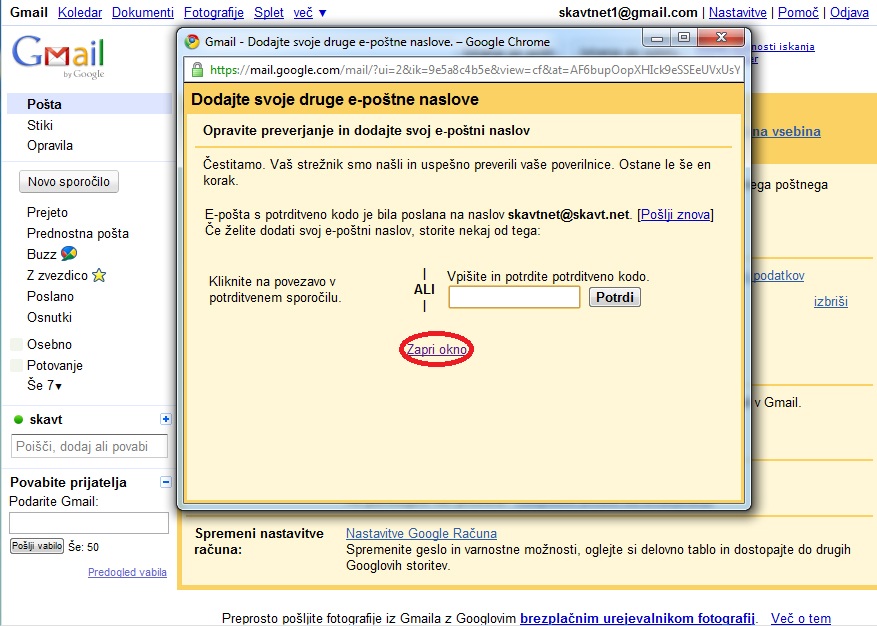Select Pošta in the left sidebar
The image size is (877, 626).
coord(89,104)
